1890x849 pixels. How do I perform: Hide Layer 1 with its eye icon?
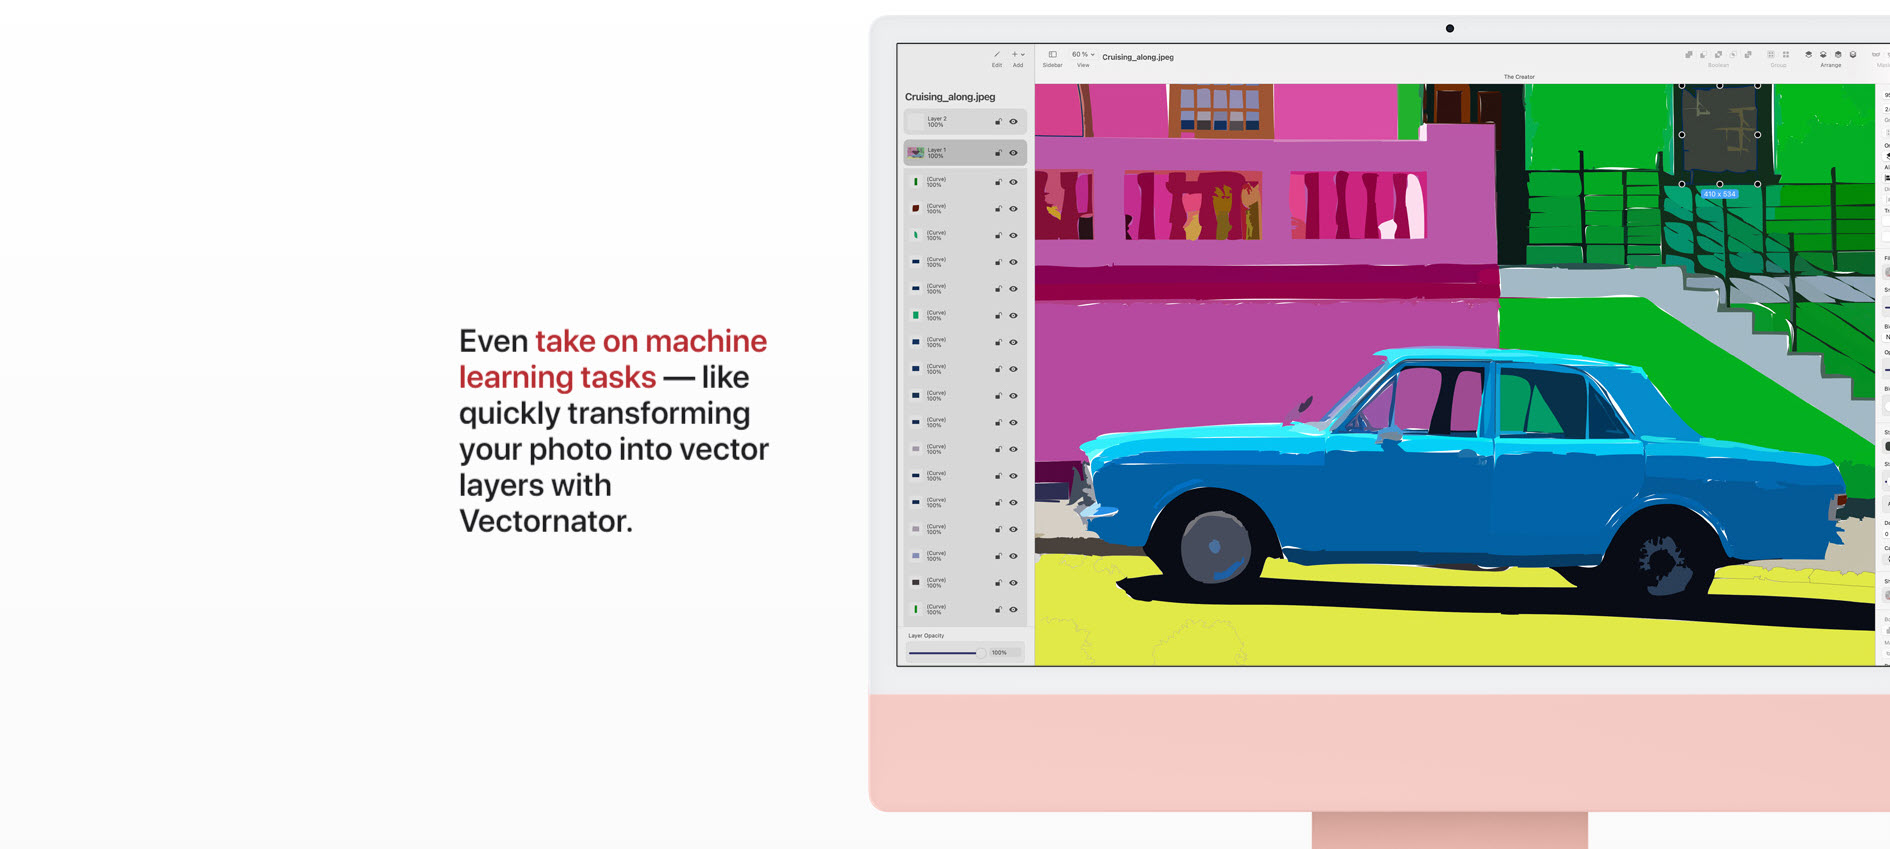(x=1013, y=153)
